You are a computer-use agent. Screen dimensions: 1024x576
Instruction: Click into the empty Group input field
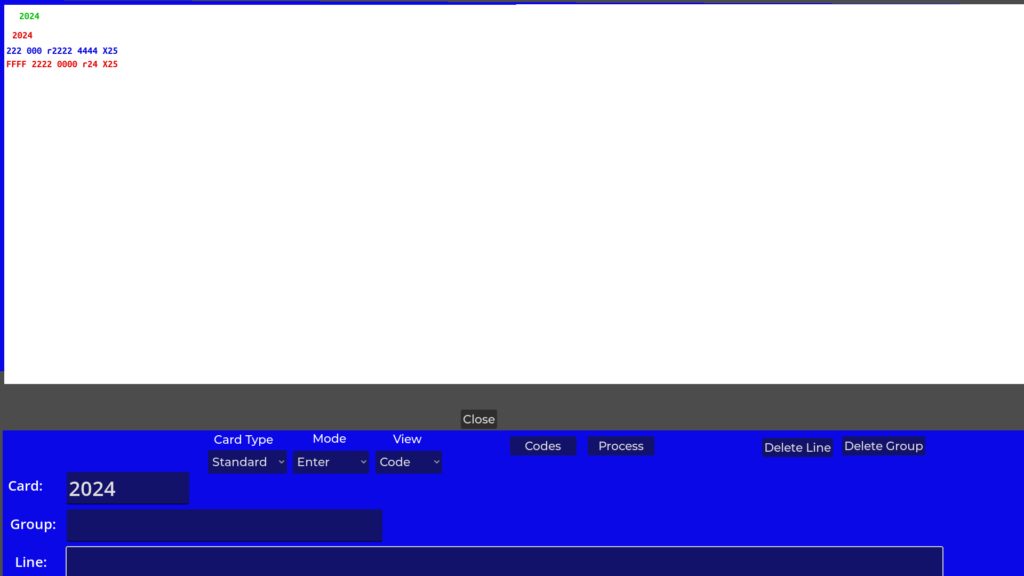224,525
